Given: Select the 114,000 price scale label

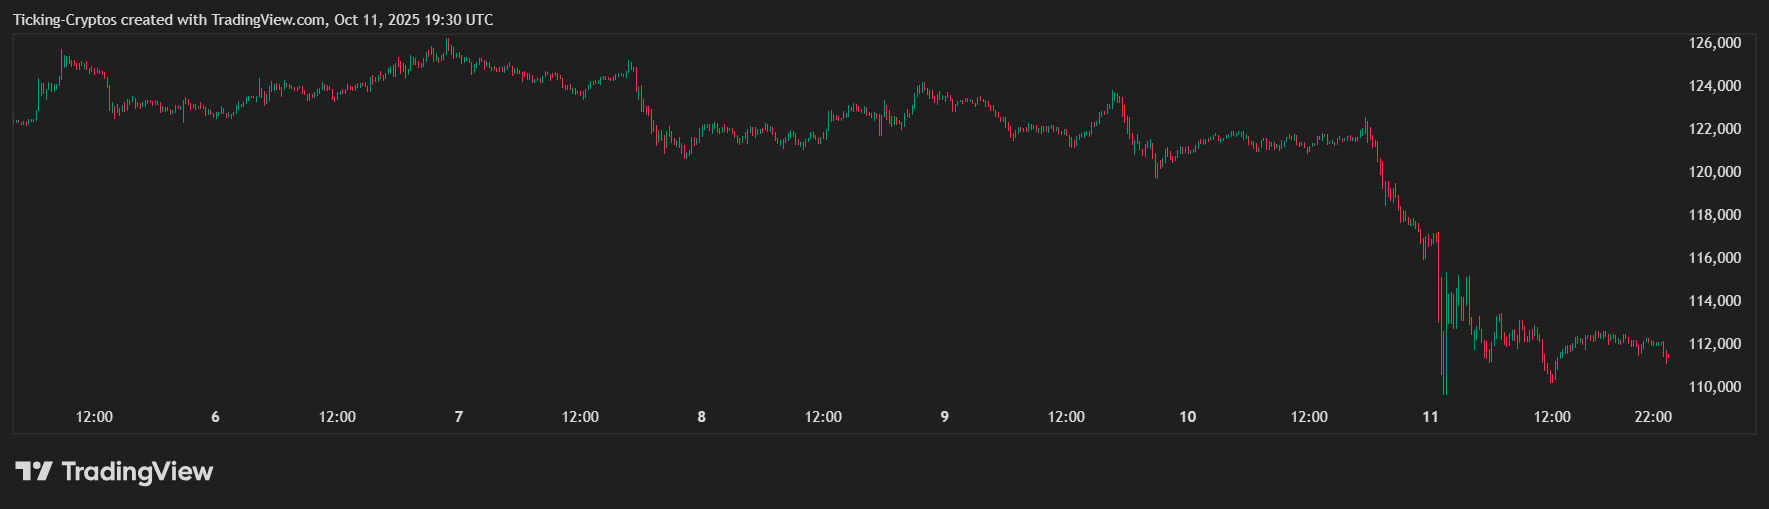Looking at the screenshot, I should (x=1714, y=301).
